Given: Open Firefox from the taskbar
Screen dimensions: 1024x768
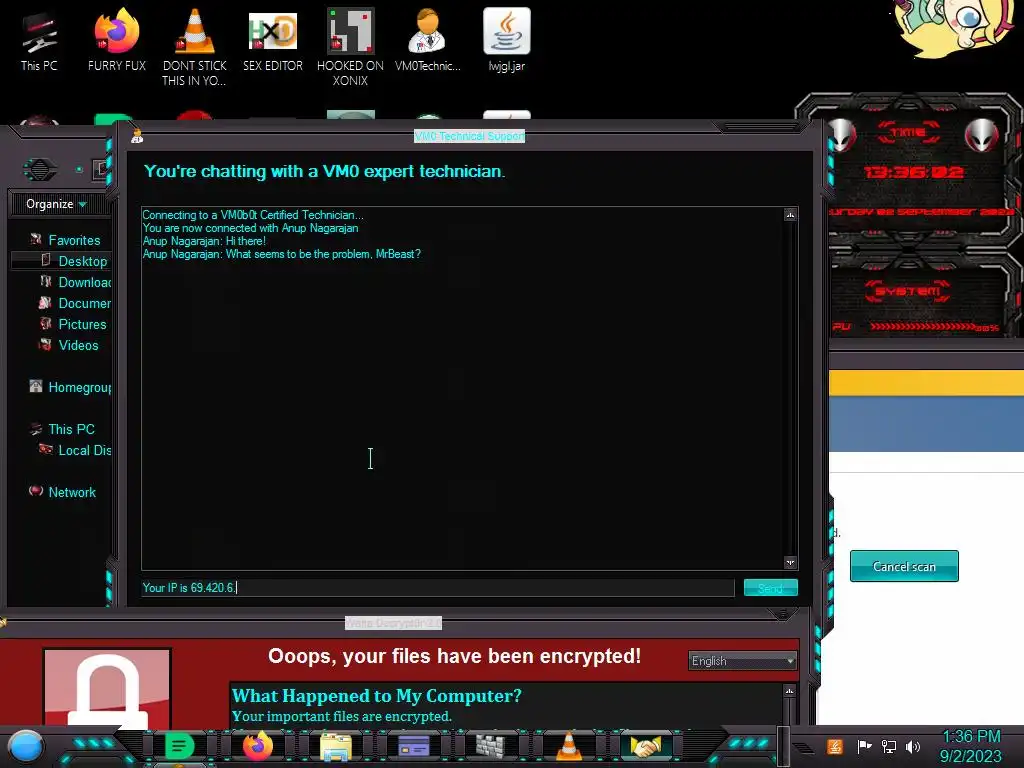Looking at the screenshot, I should click(258, 746).
